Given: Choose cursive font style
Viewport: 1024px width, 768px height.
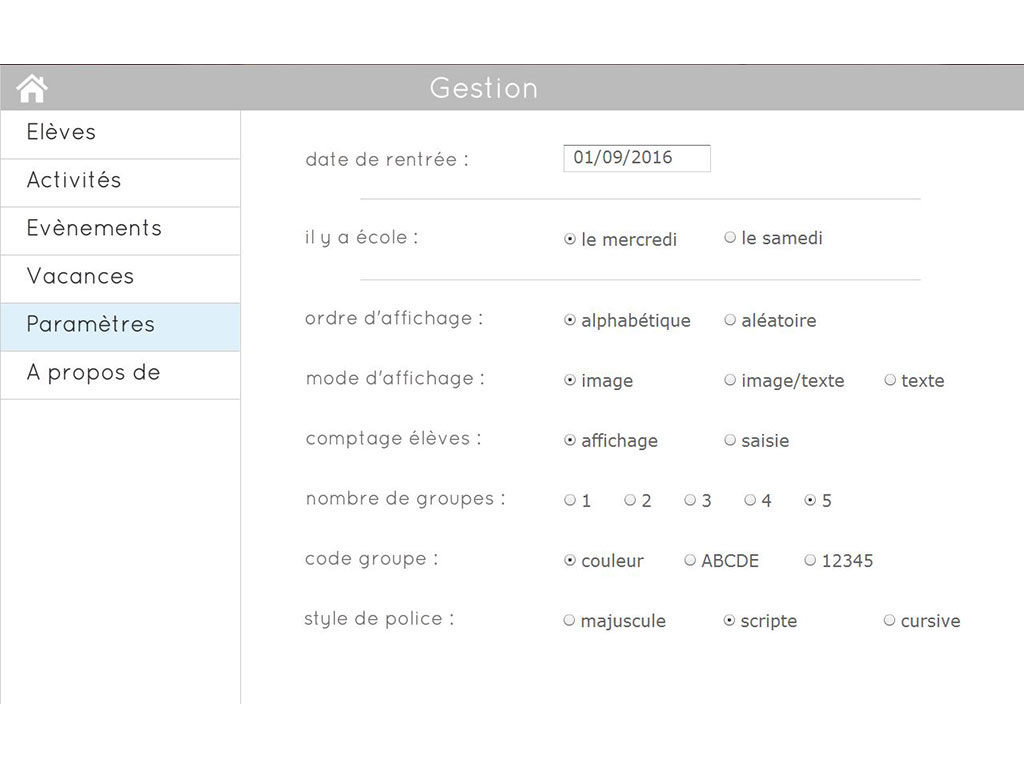Looking at the screenshot, I should pyautogui.click(x=890, y=620).
